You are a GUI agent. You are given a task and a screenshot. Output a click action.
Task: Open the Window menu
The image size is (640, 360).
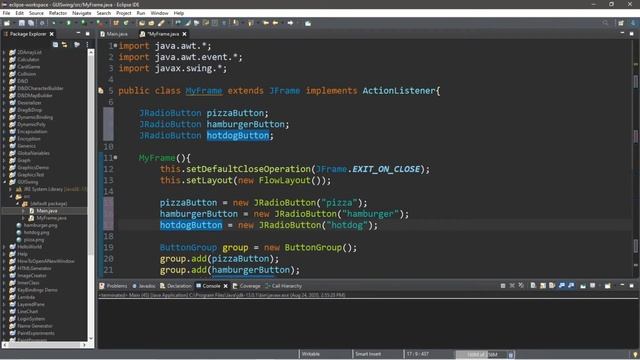(x=159, y=13)
